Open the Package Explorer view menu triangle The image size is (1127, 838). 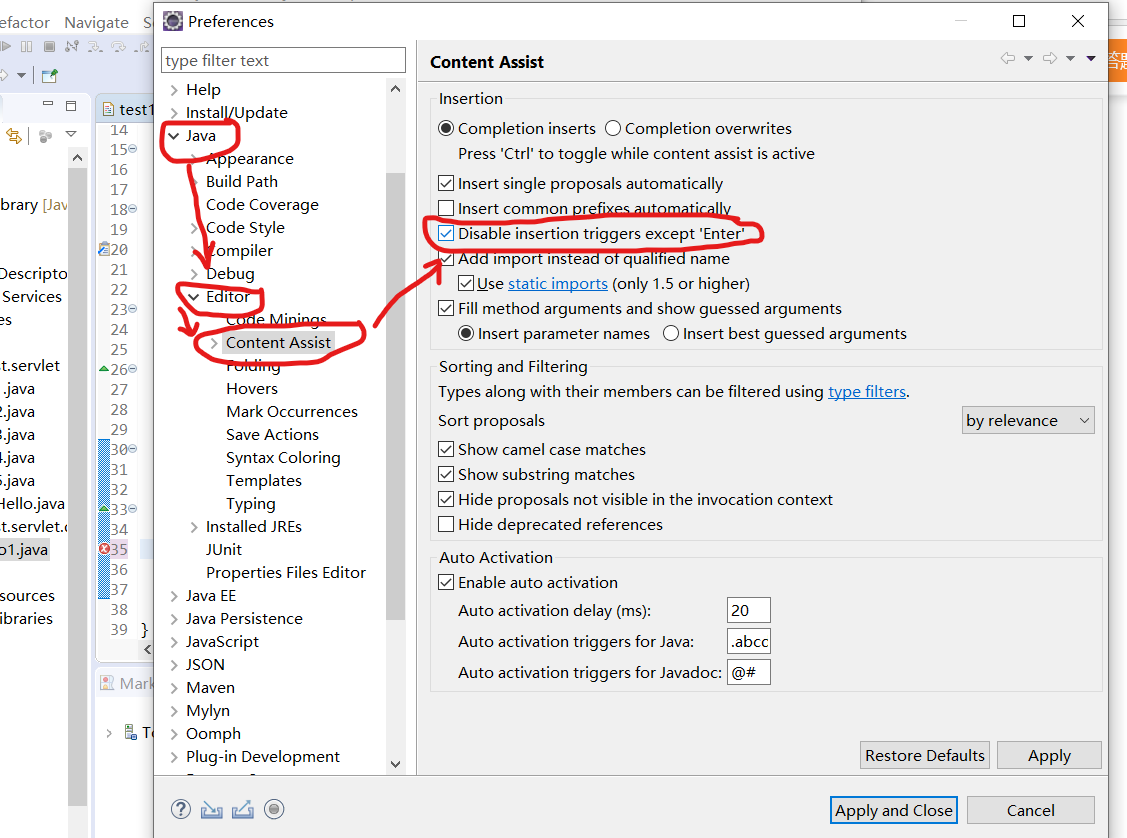pos(71,134)
